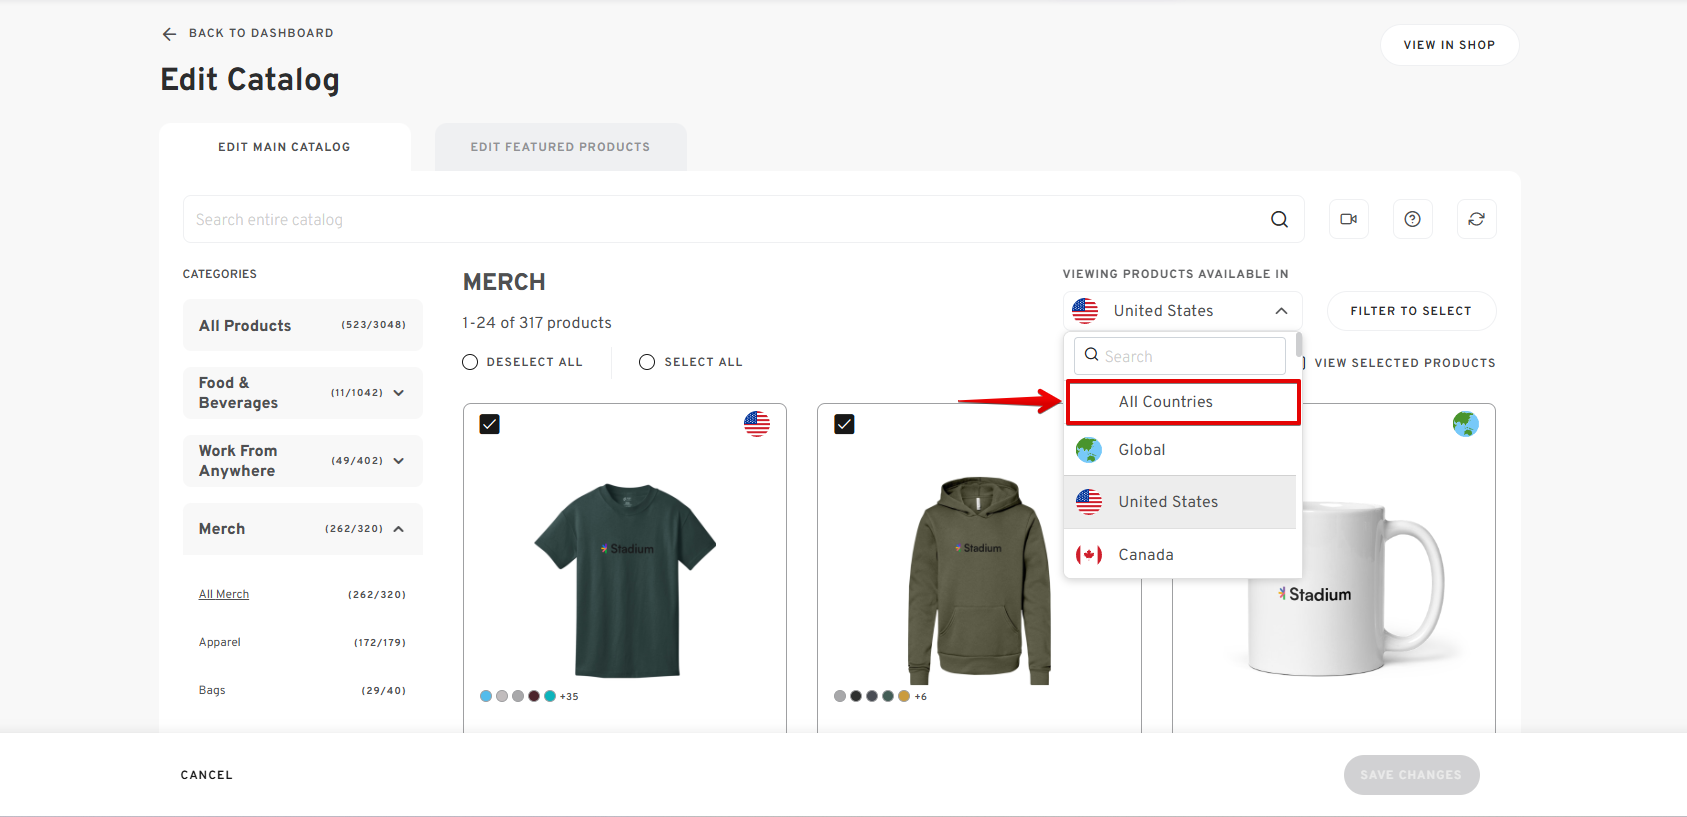Viewport: 1687px width, 817px height.
Task: Click the help question mark icon
Action: coord(1412,219)
